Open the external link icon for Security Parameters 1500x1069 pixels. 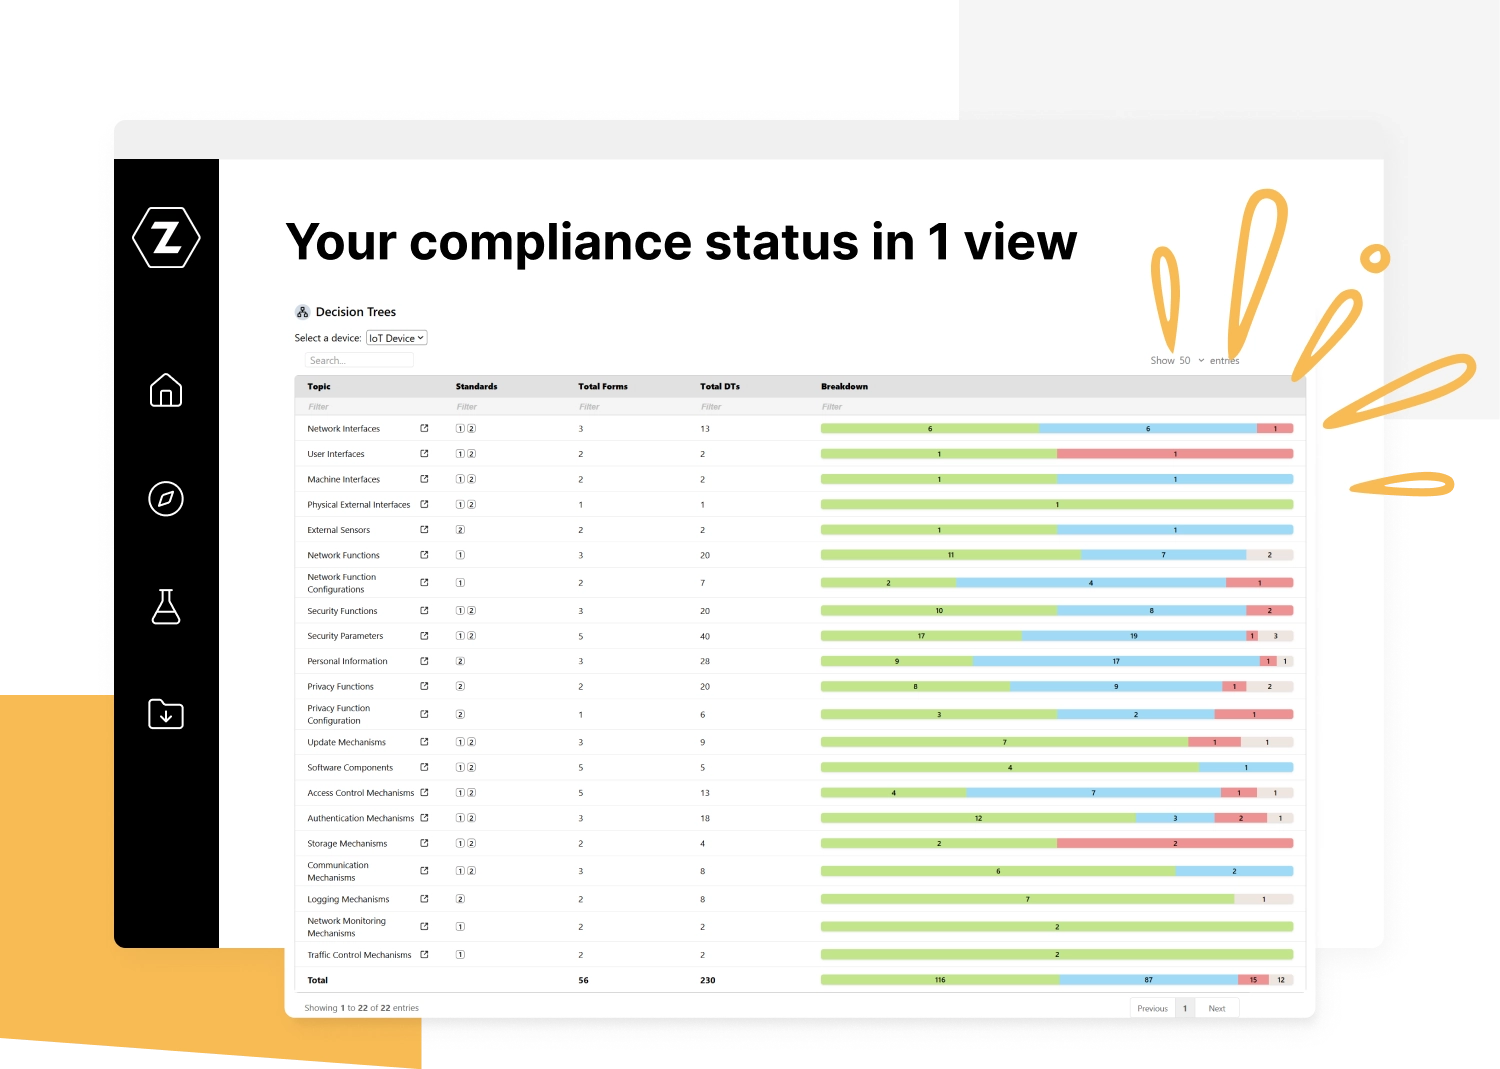click(424, 635)
